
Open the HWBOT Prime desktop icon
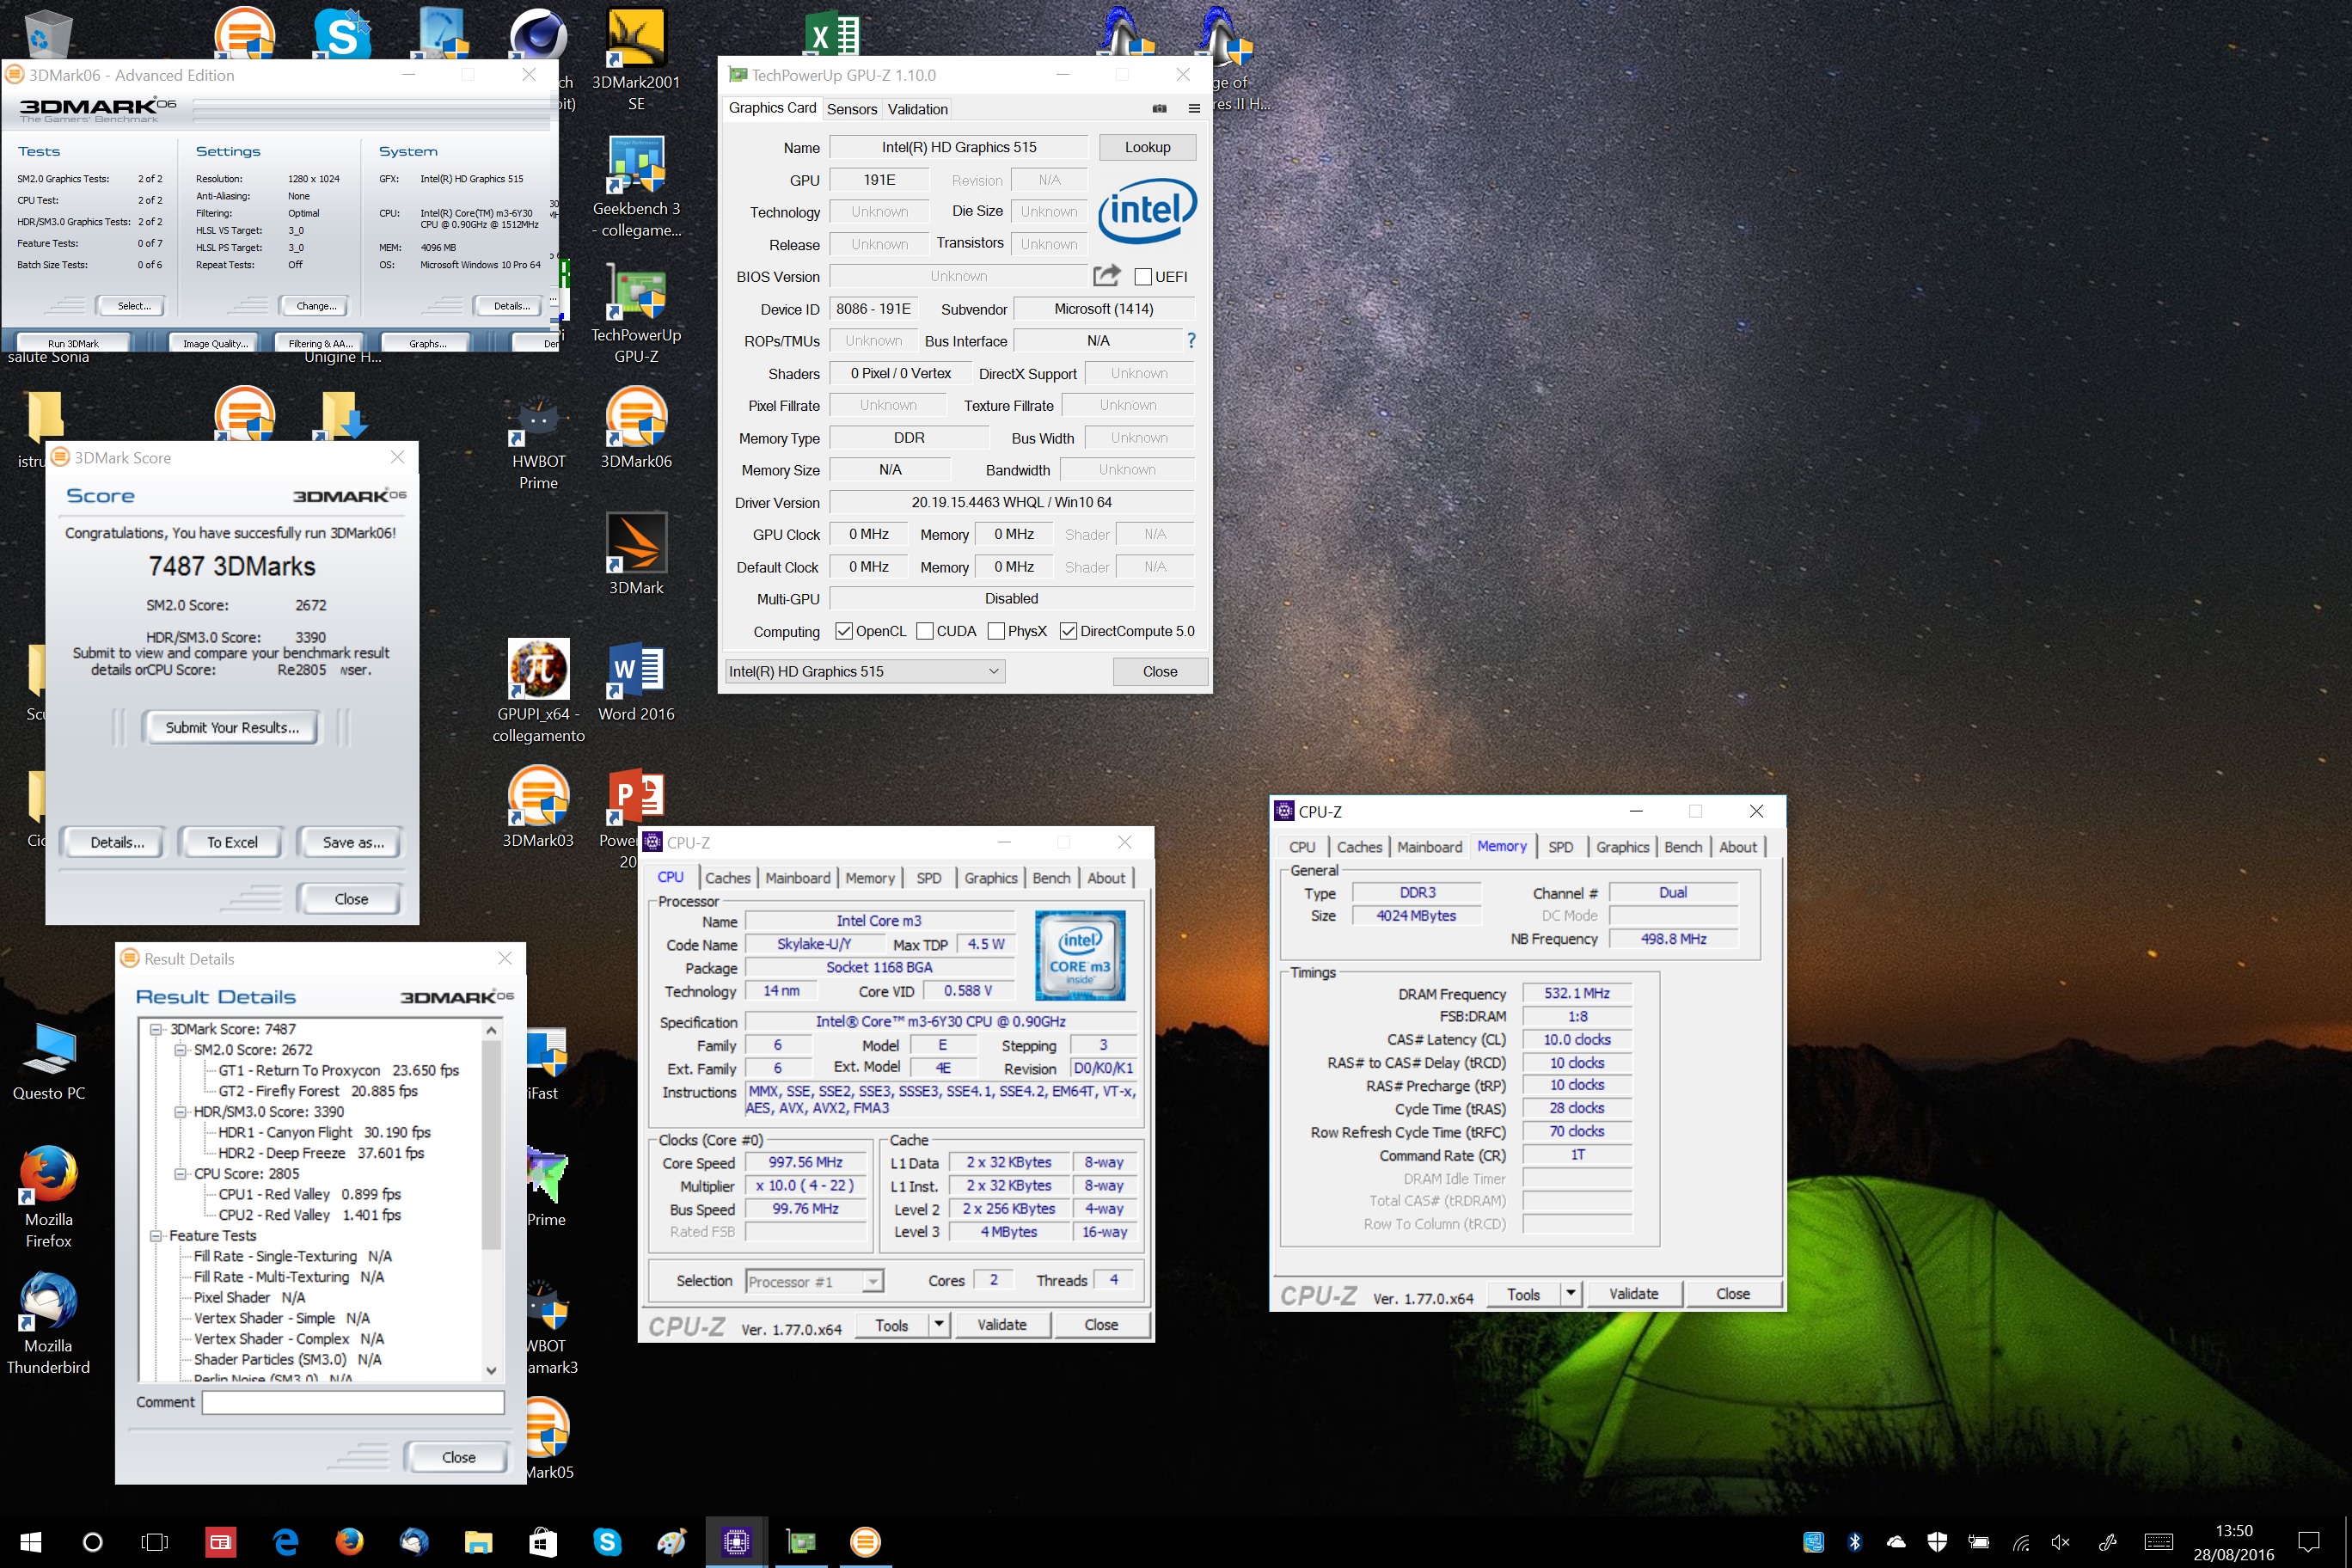point(538,440)
